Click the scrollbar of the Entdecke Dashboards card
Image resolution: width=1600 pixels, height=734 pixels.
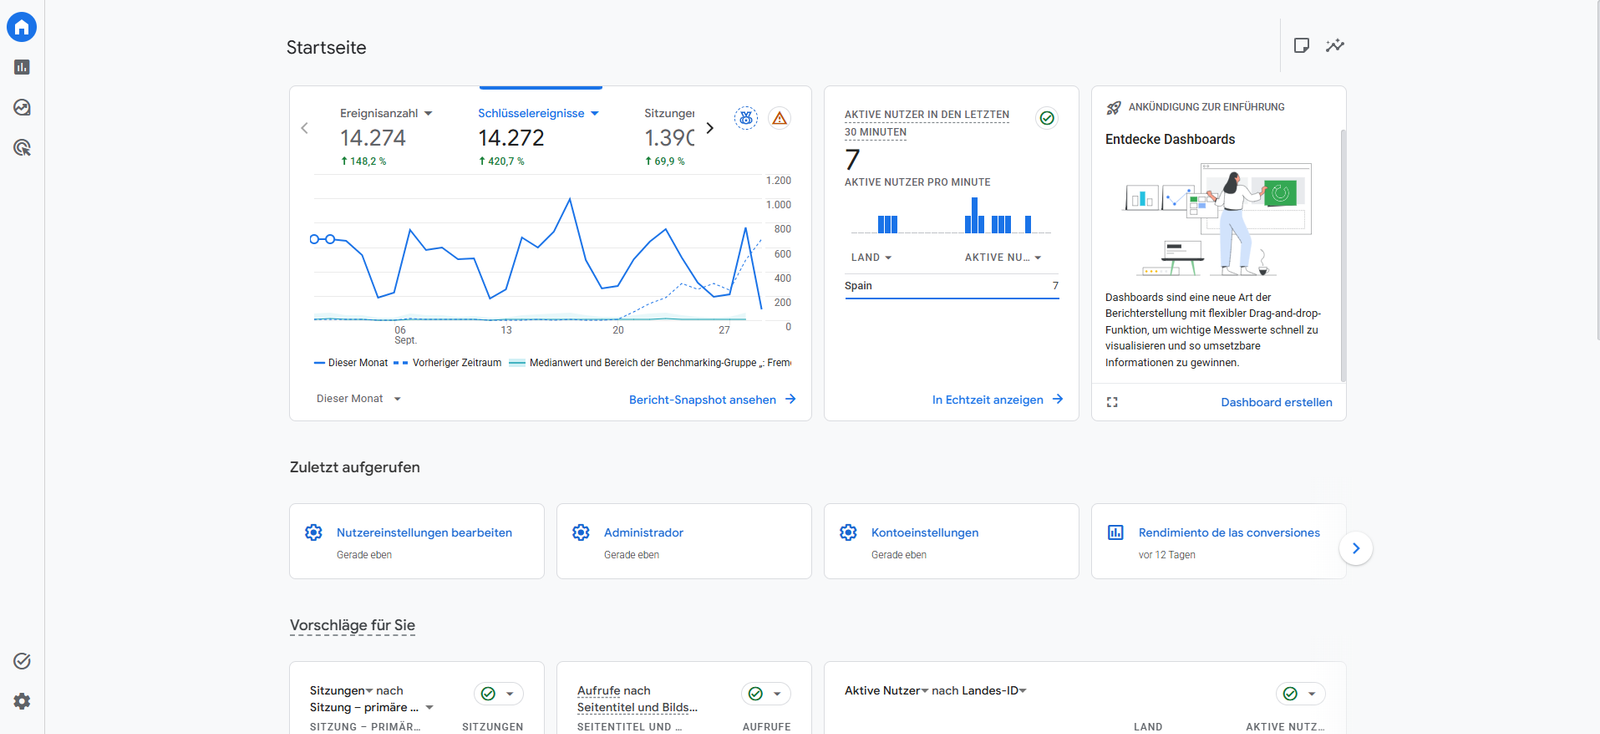point(1343,255)
